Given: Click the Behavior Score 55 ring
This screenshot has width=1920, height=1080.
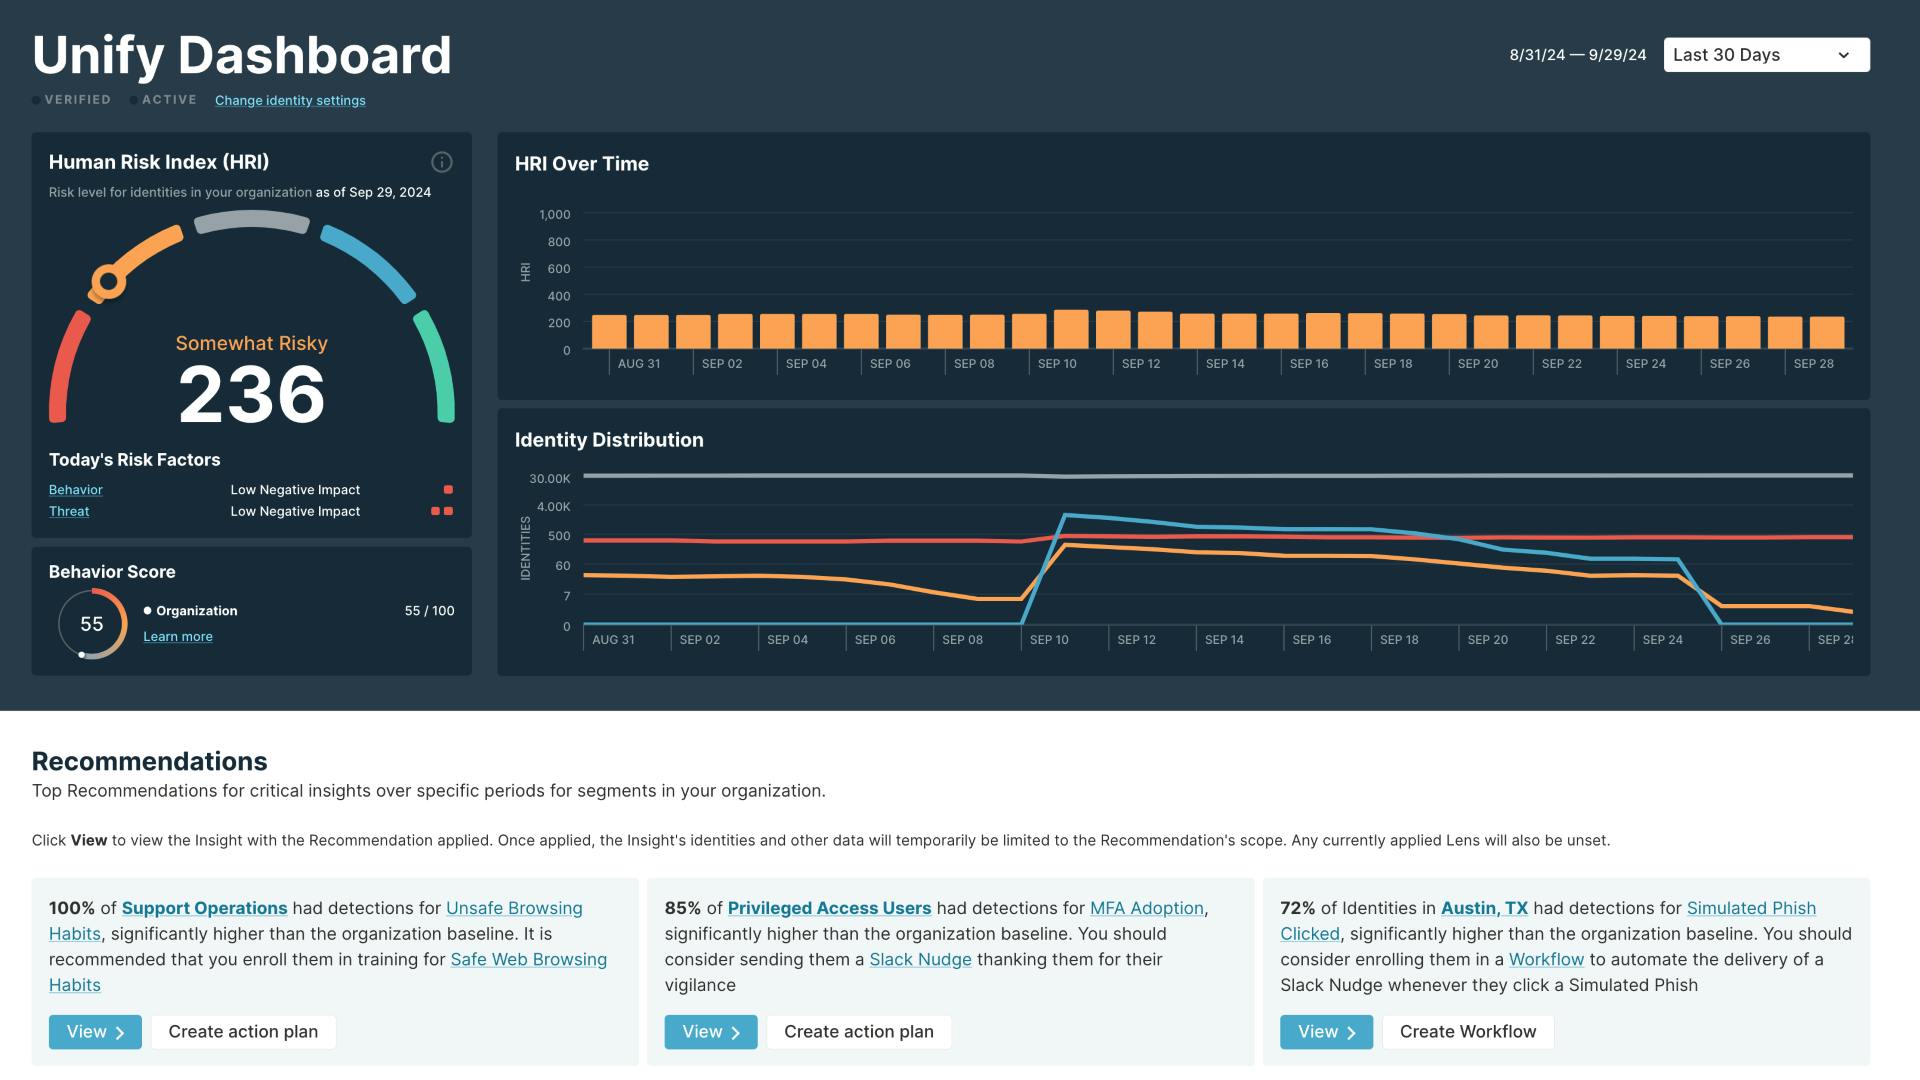Looking at the screenshot, I should pyautogui.click(x=92, y=624).
